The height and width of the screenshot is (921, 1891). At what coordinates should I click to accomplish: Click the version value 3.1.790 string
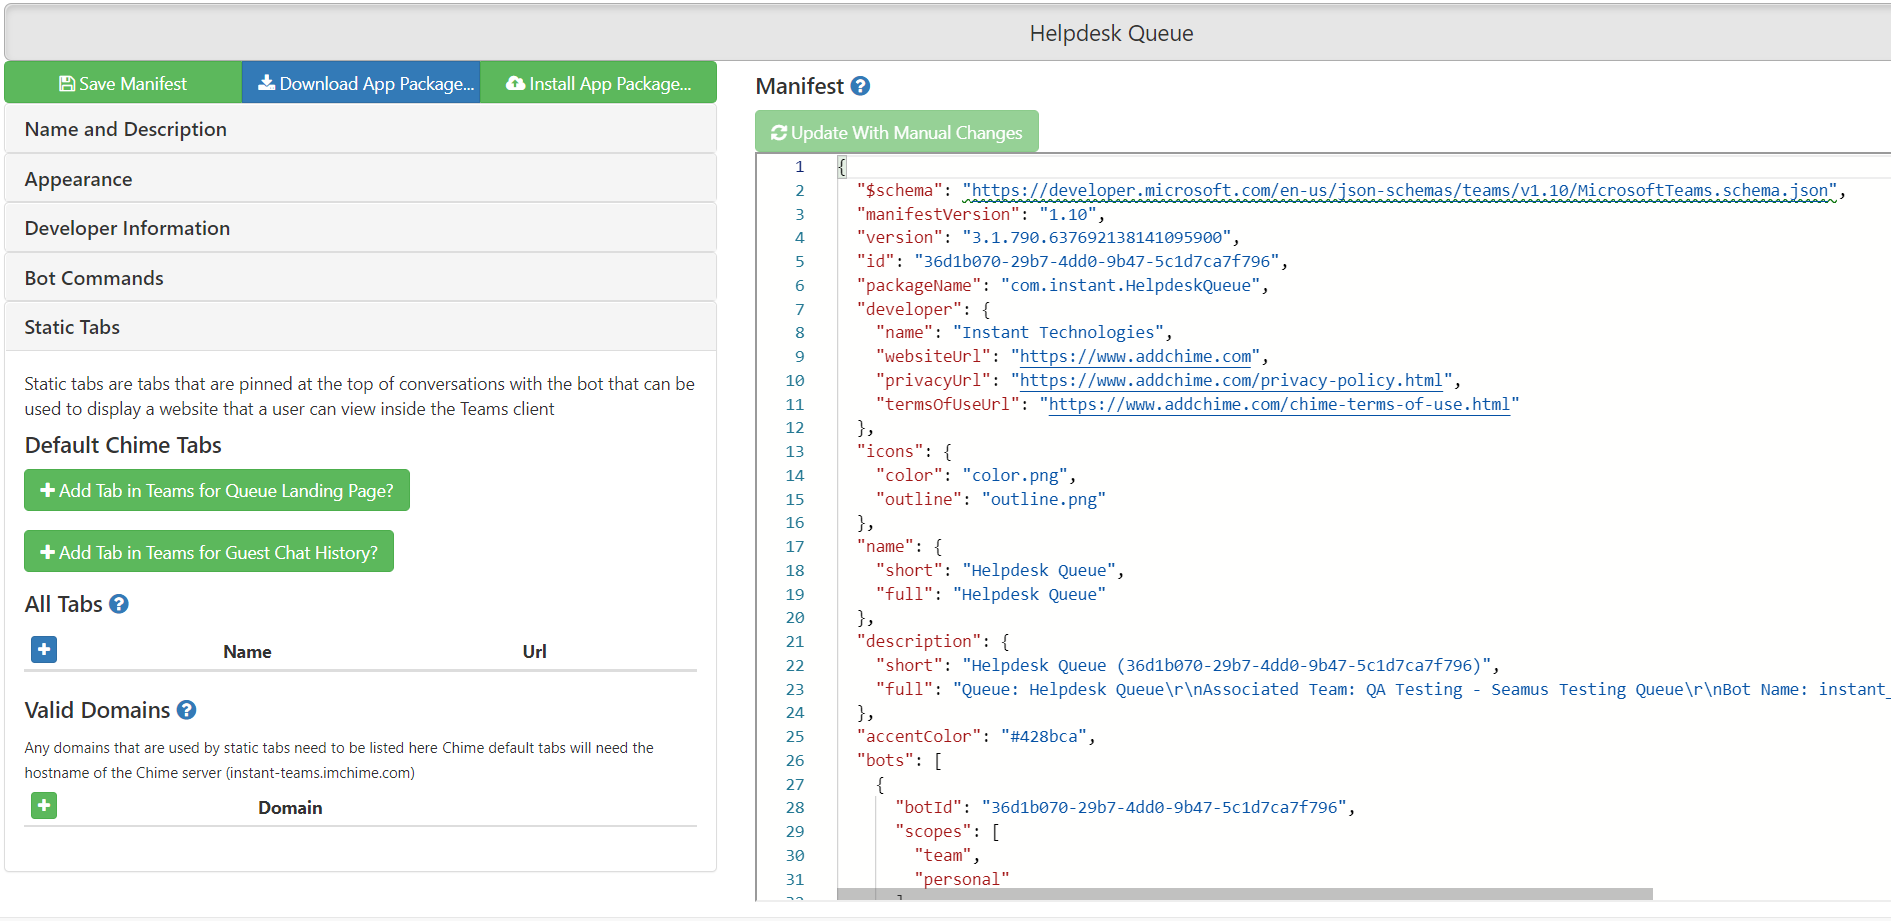(1096, 237)
